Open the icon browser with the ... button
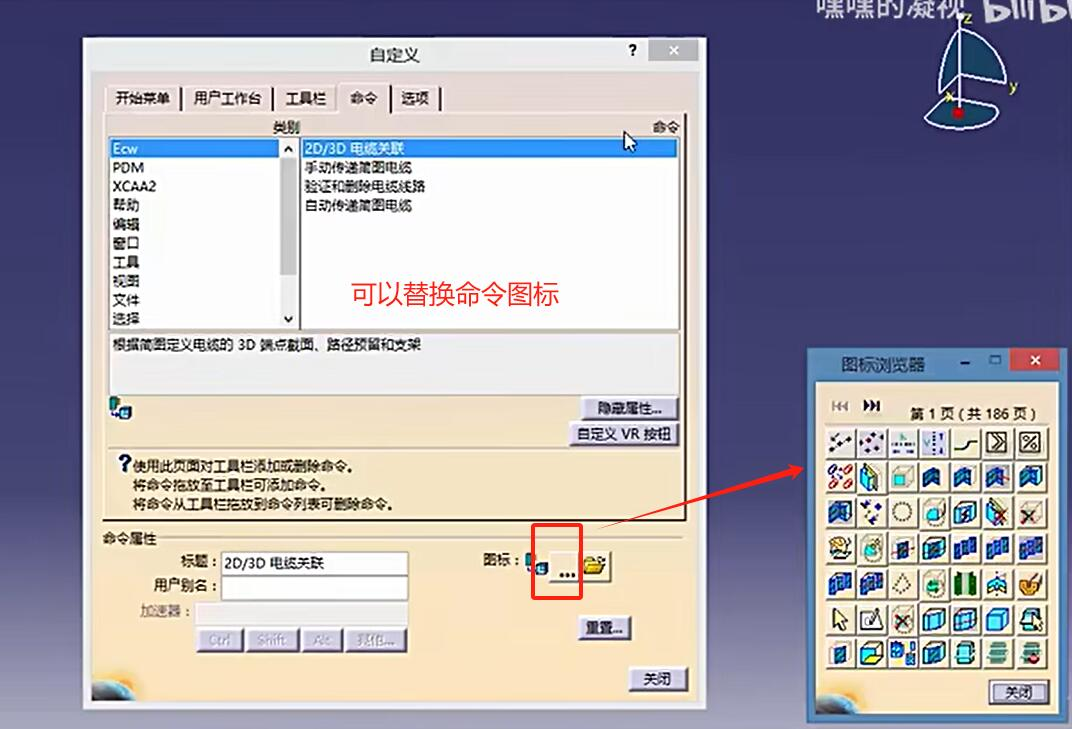This screenshot has width=1072, height=729. [565, 566]
